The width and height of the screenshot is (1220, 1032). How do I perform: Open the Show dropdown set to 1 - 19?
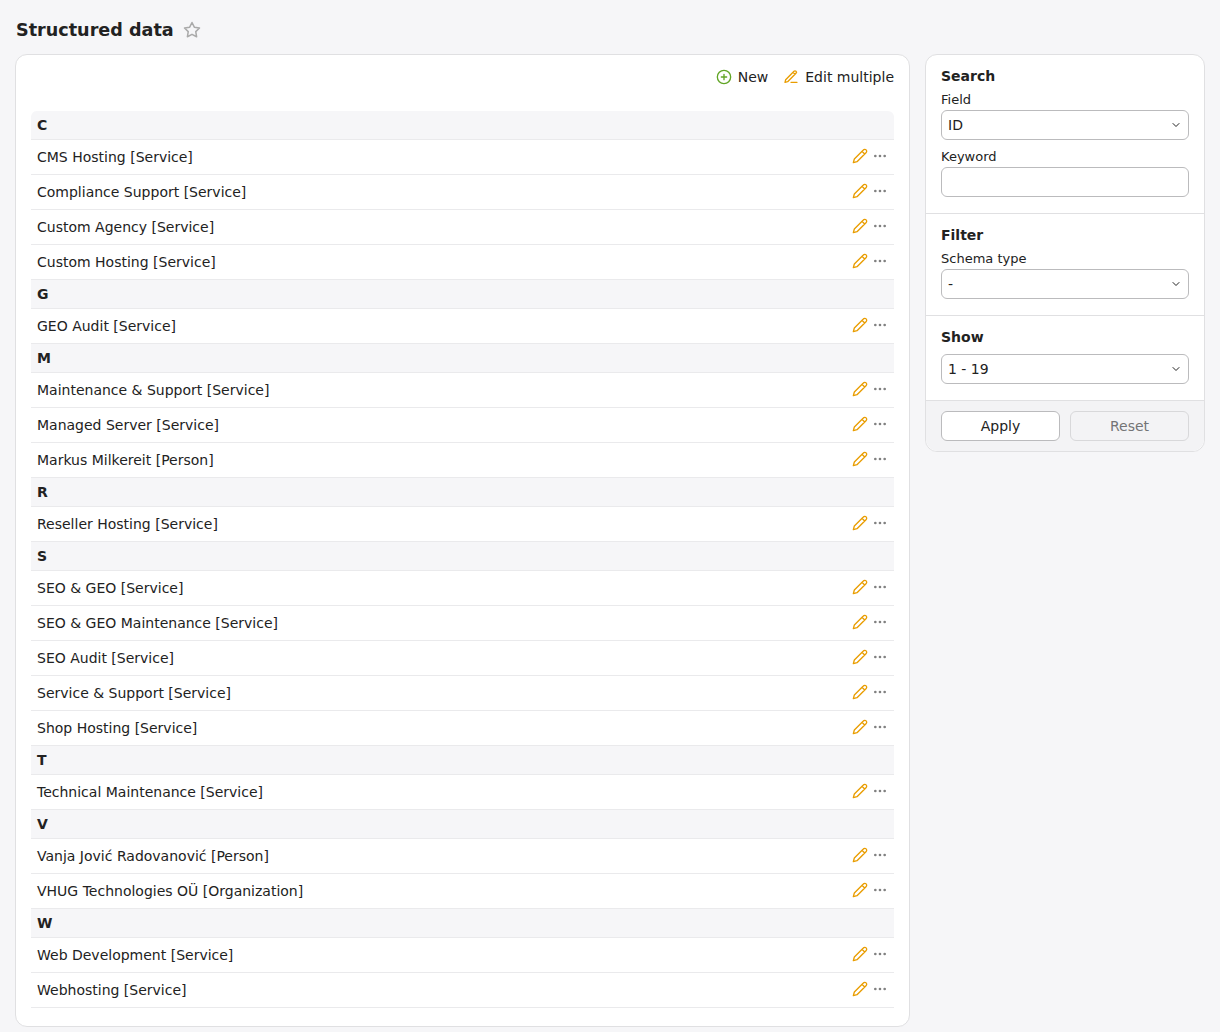click(1064, 369)
